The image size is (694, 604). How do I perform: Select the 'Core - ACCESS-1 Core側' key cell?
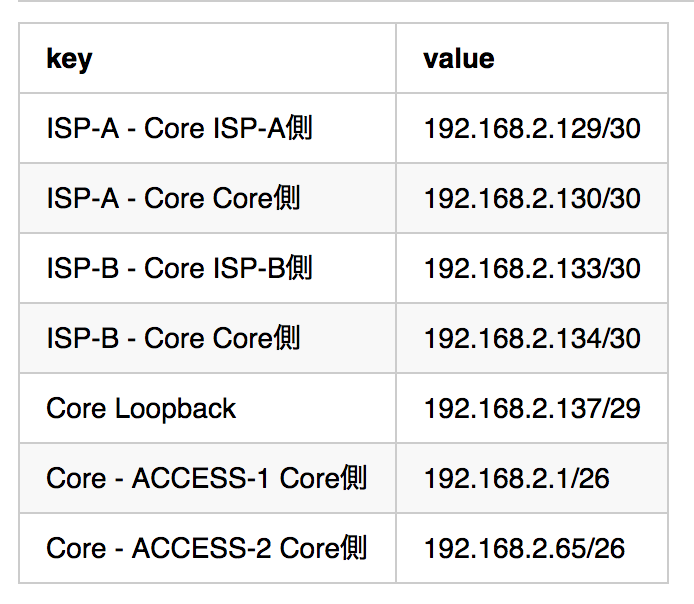206,478
